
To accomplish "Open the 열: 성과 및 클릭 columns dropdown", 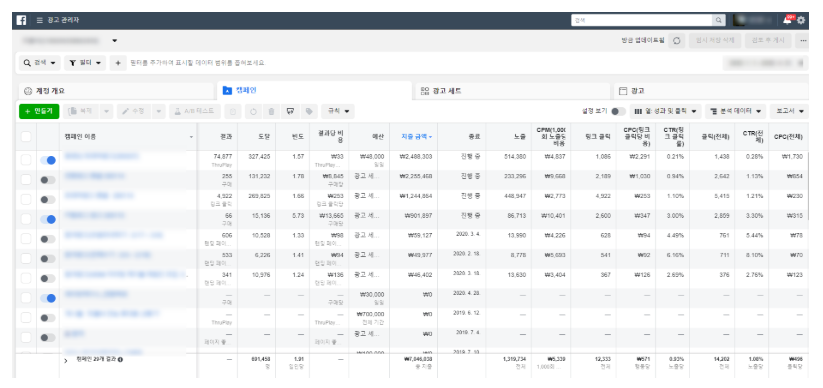I will tap(666, 111).
